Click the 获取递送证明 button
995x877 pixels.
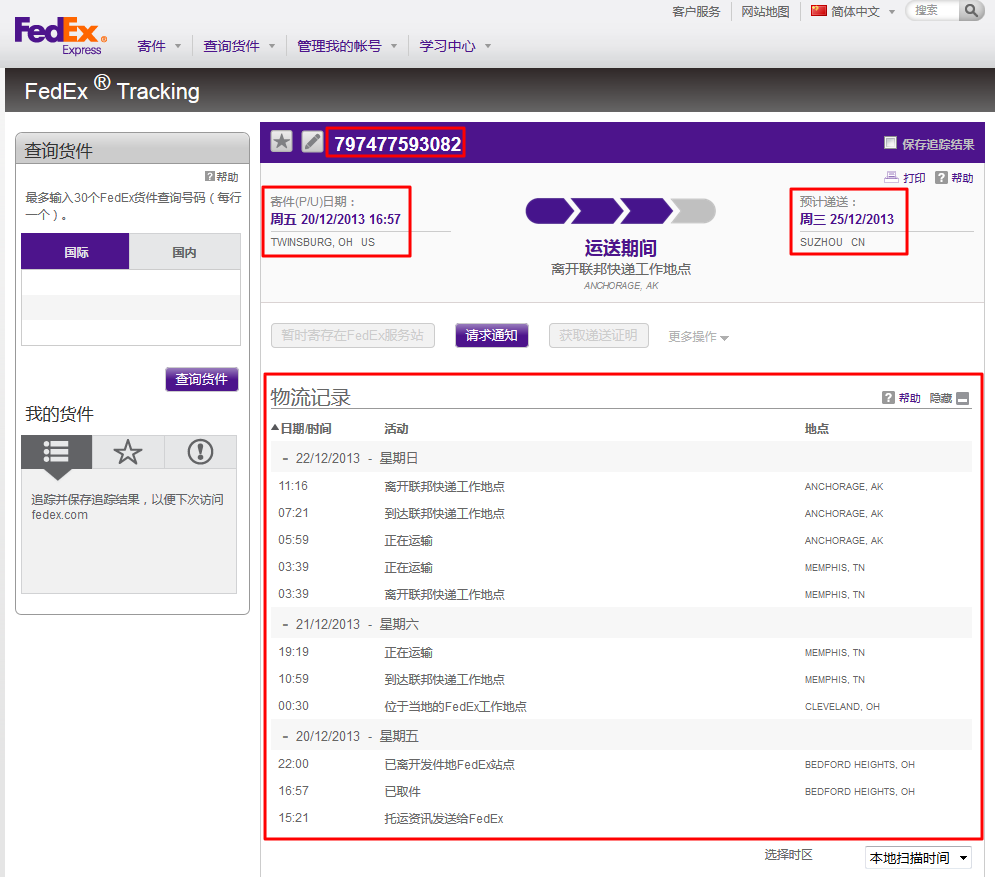click(598, 335)
